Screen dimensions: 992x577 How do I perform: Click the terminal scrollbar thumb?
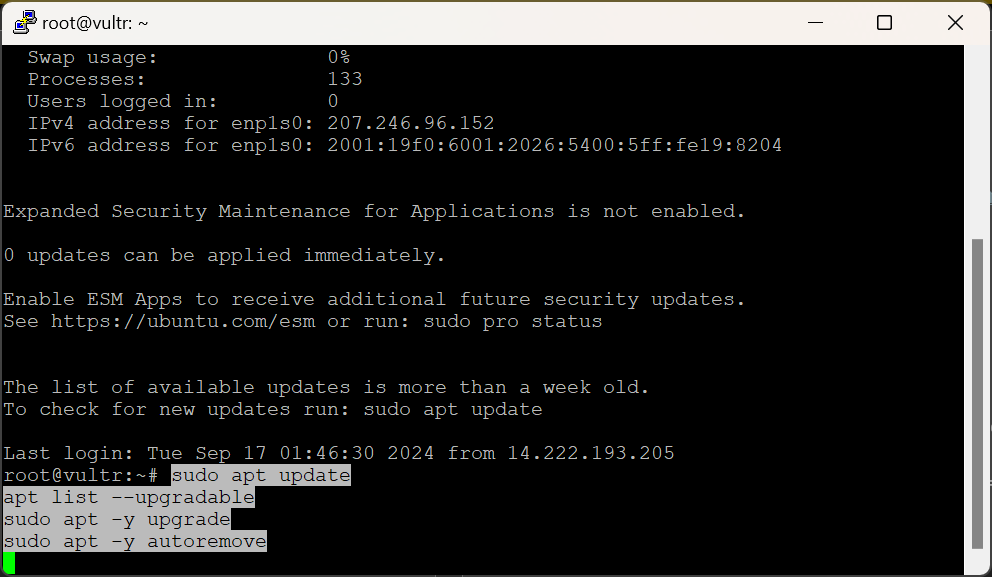click(980, 395)
